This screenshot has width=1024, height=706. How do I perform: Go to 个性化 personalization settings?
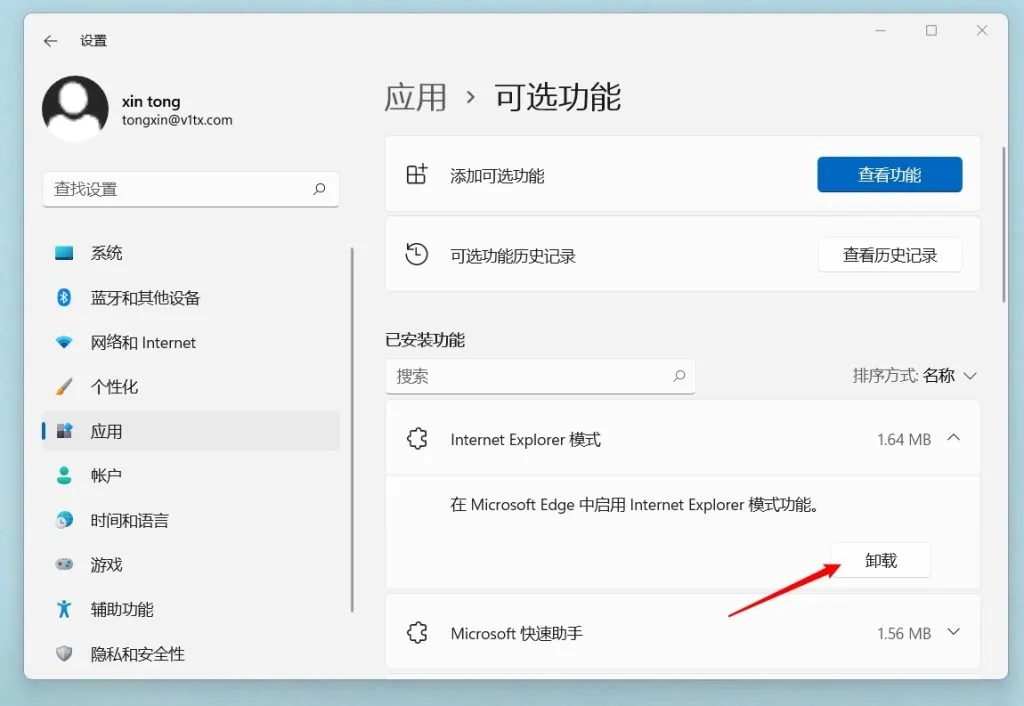114,387
